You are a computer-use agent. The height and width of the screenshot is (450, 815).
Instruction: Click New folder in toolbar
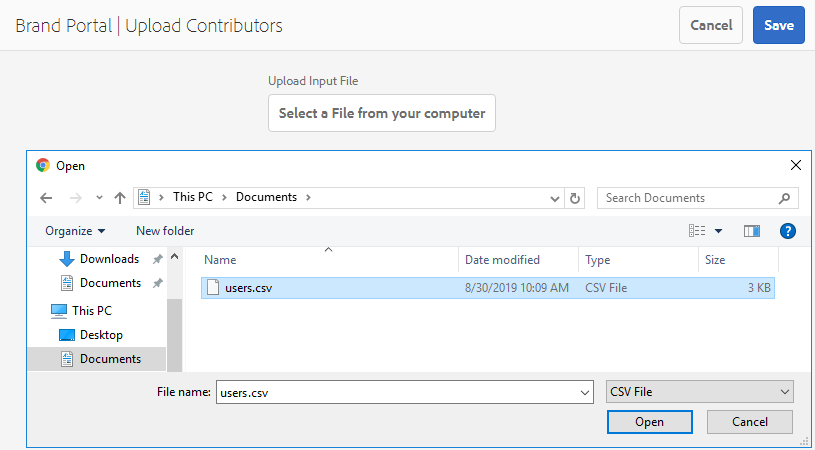tap(165, 231)
